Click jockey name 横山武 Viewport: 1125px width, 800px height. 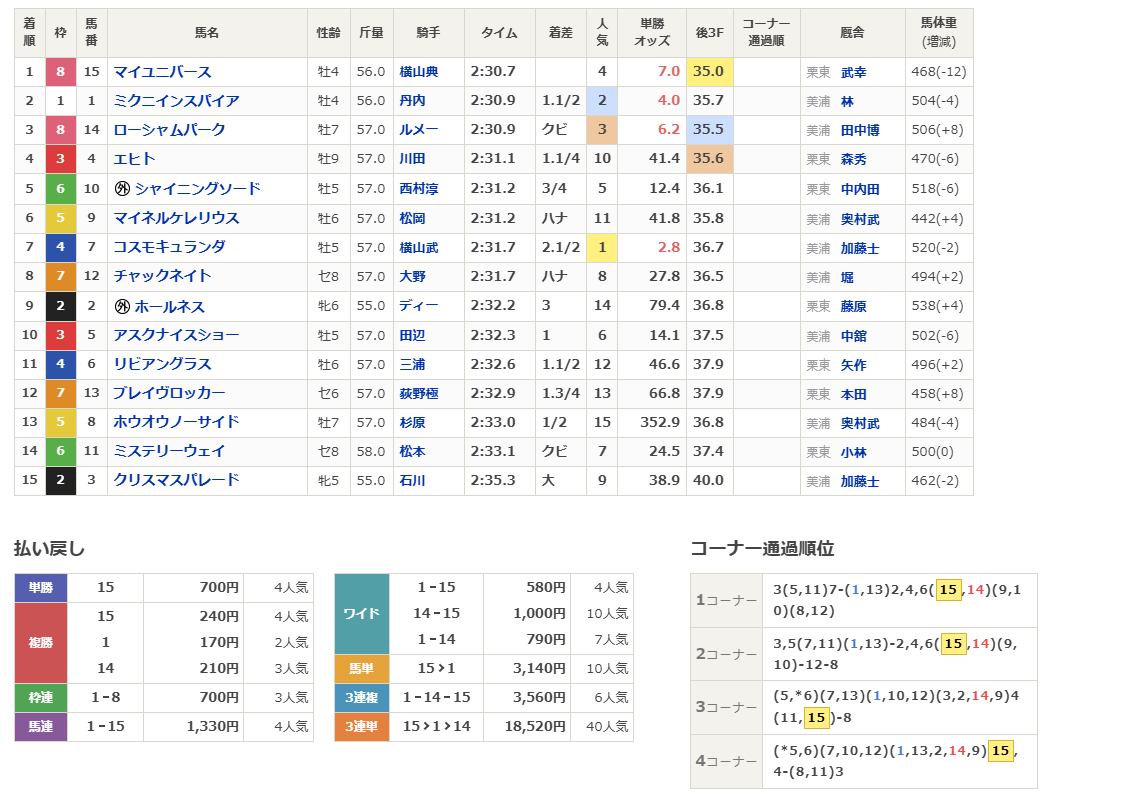tap(419, 248)
